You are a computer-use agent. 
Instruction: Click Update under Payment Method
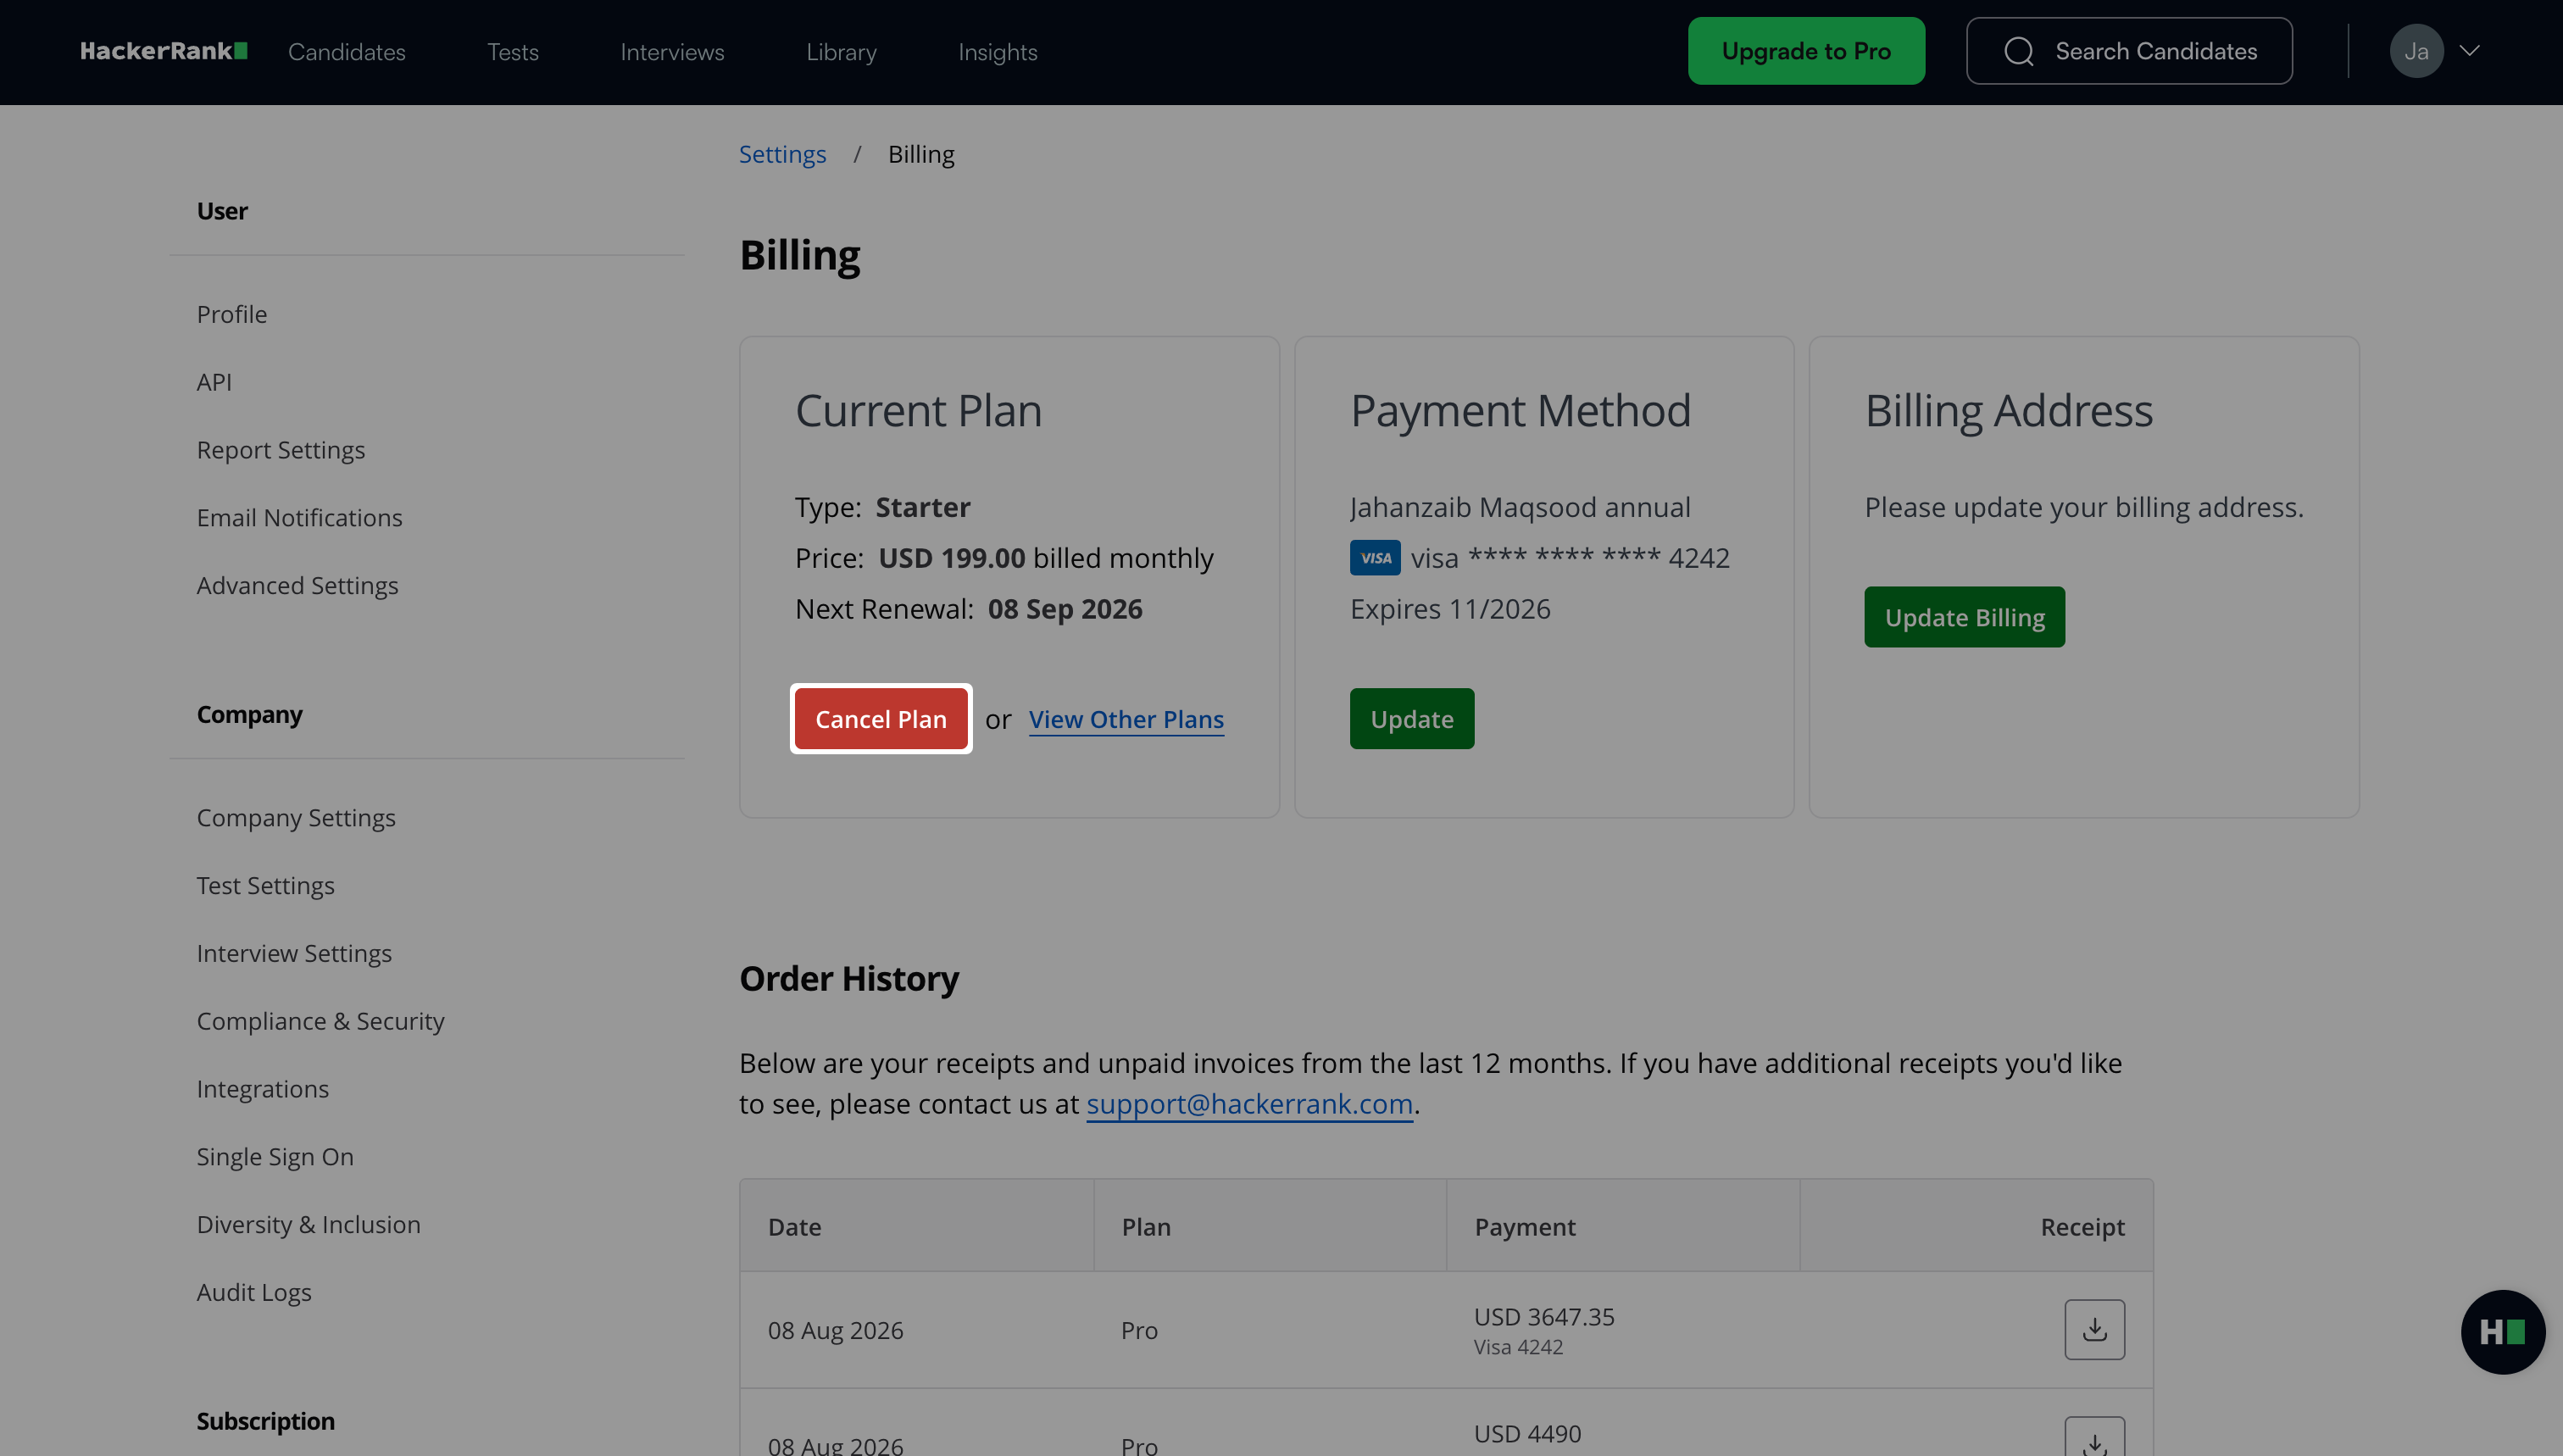pyautogui.click(x=1412, y=719)
